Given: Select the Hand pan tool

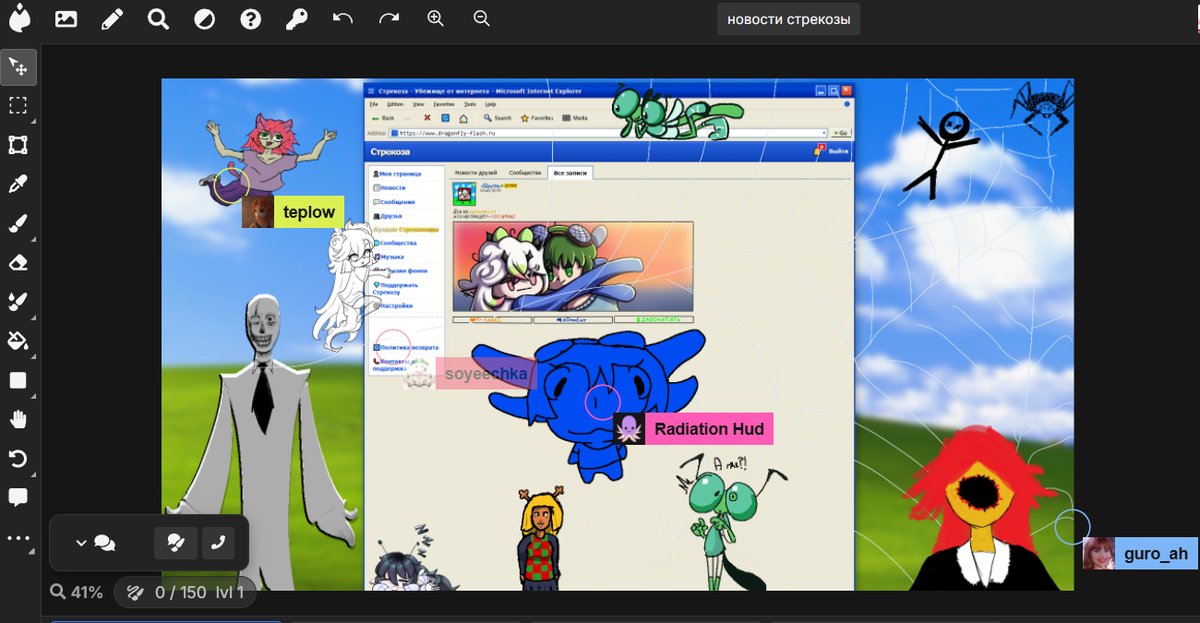Looking at the screenshot, I should point(18,419).
